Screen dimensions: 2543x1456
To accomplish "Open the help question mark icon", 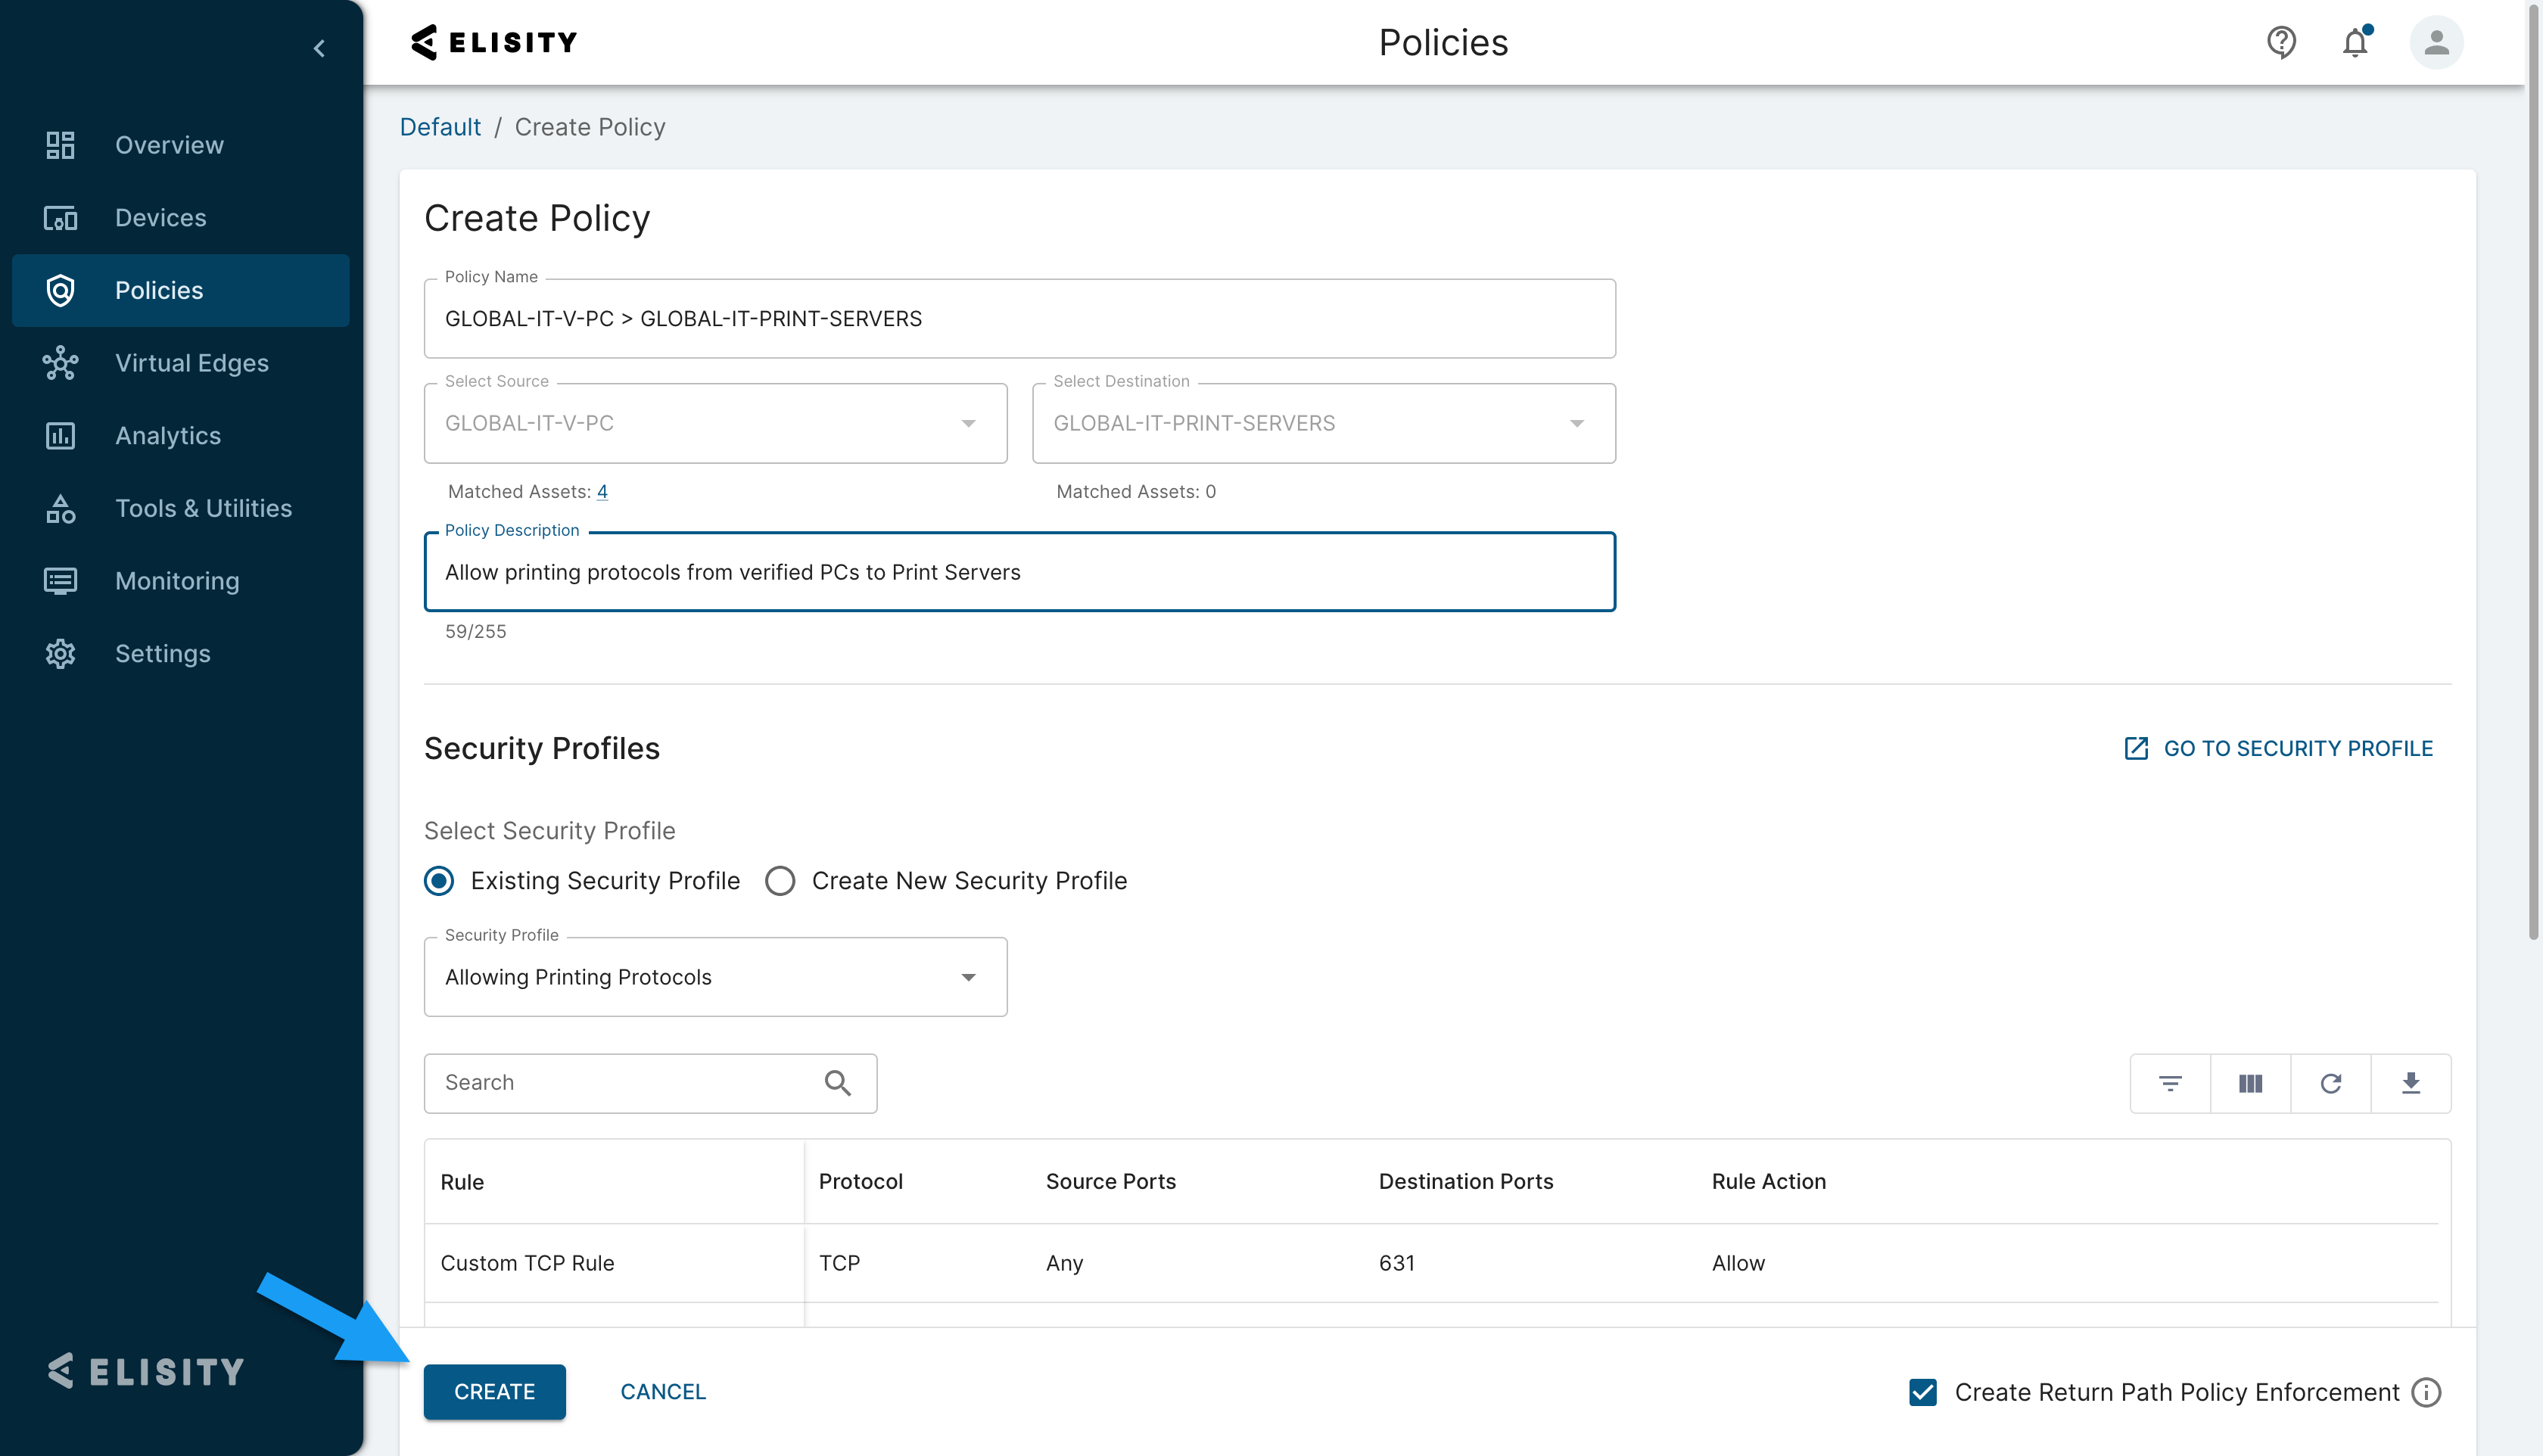I will [x=2281, y=42].
